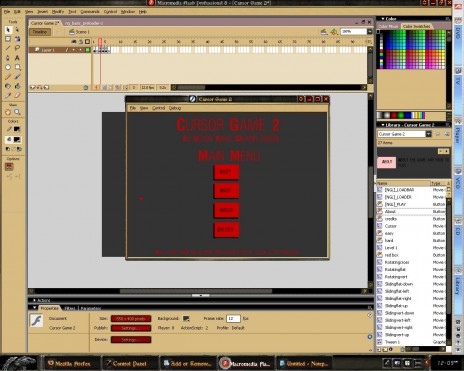Click the Device Settings button
Viewport: 464px width, 371px height.
coord(131,340)
